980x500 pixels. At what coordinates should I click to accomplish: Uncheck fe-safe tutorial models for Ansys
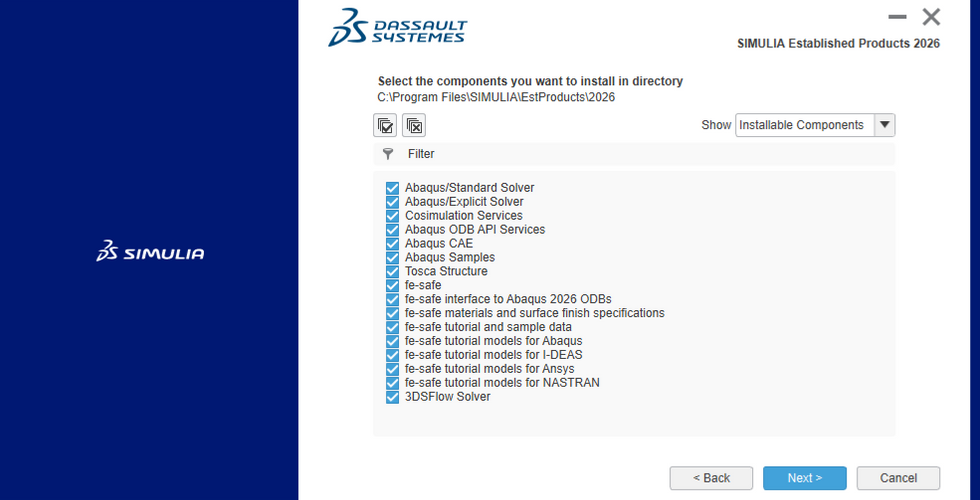click(x=392, y=369)
